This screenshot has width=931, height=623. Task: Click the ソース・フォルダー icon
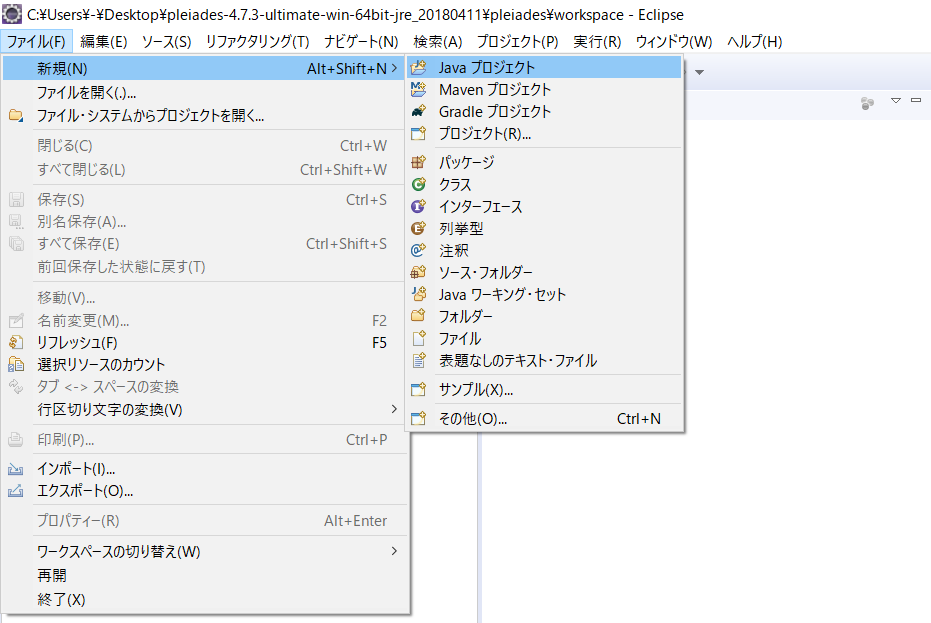(419, 273)
